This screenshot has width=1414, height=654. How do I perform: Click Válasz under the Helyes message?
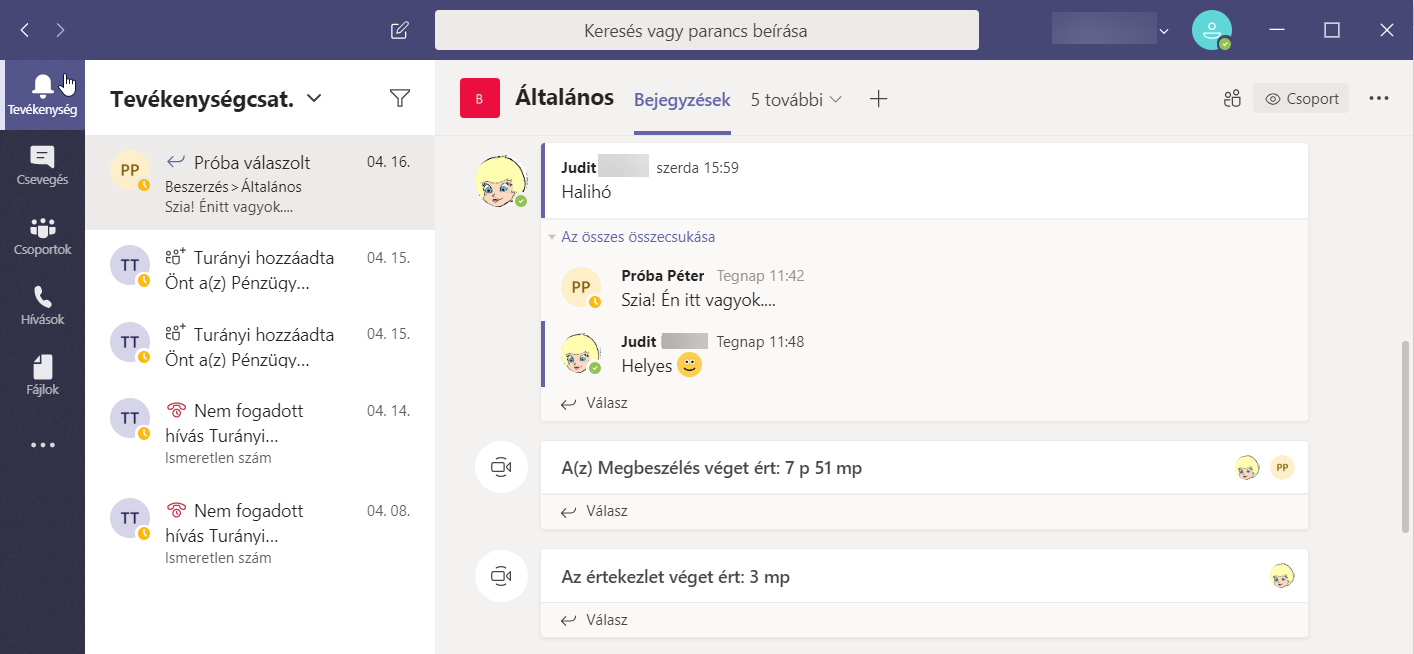(606, 403)
